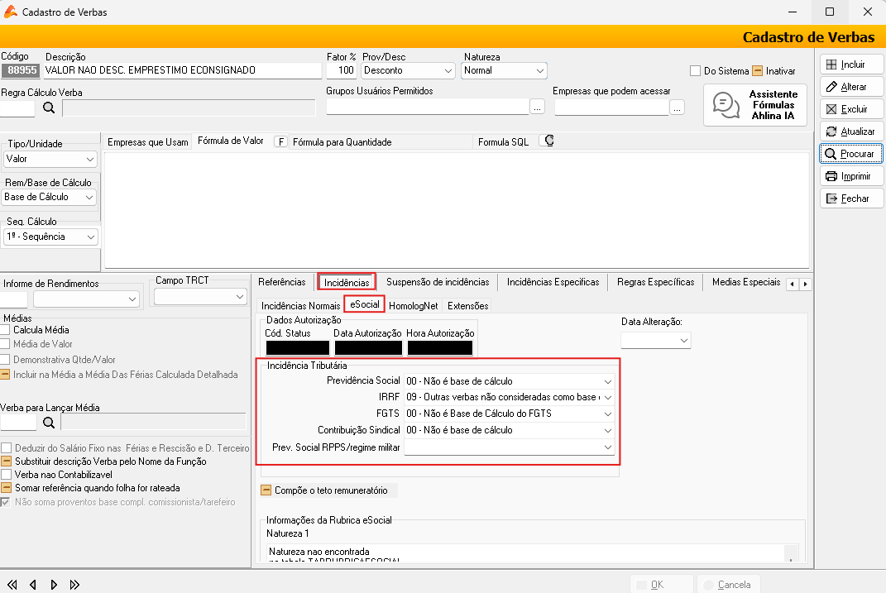Open Natureza dropdown showing Normal
Viewport: 886px width, 593px height.
point(504,71)
